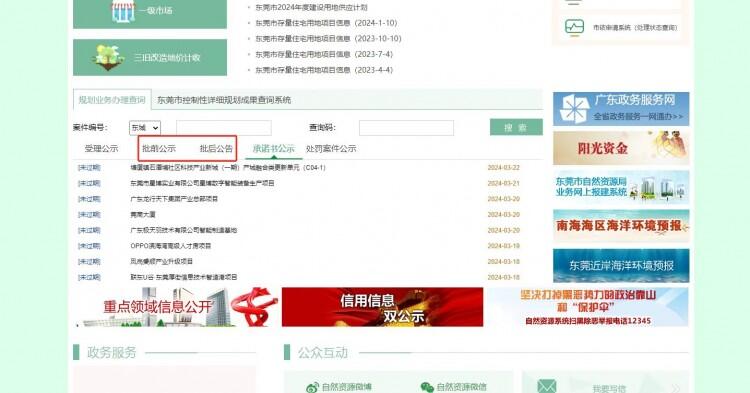Click [未过期] status in the 2024-03-22 row
Viewport: 750px width, 393px height.
(x=89, y=168)
